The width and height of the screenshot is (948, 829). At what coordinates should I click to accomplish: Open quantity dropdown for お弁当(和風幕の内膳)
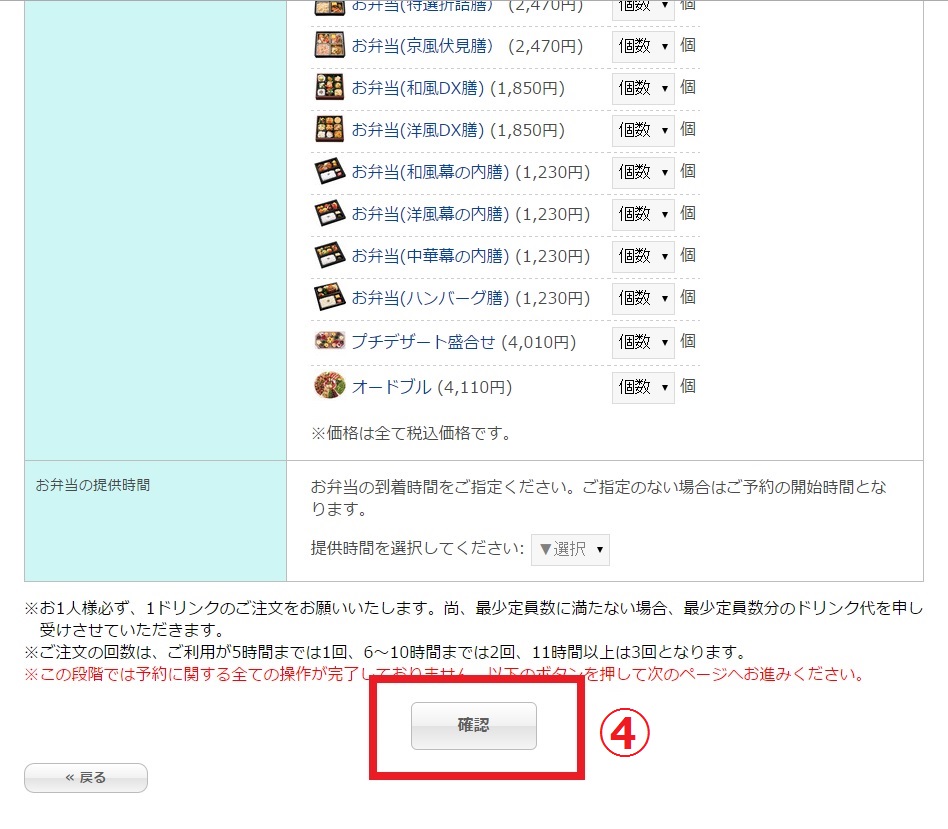(x=643, y=172)
